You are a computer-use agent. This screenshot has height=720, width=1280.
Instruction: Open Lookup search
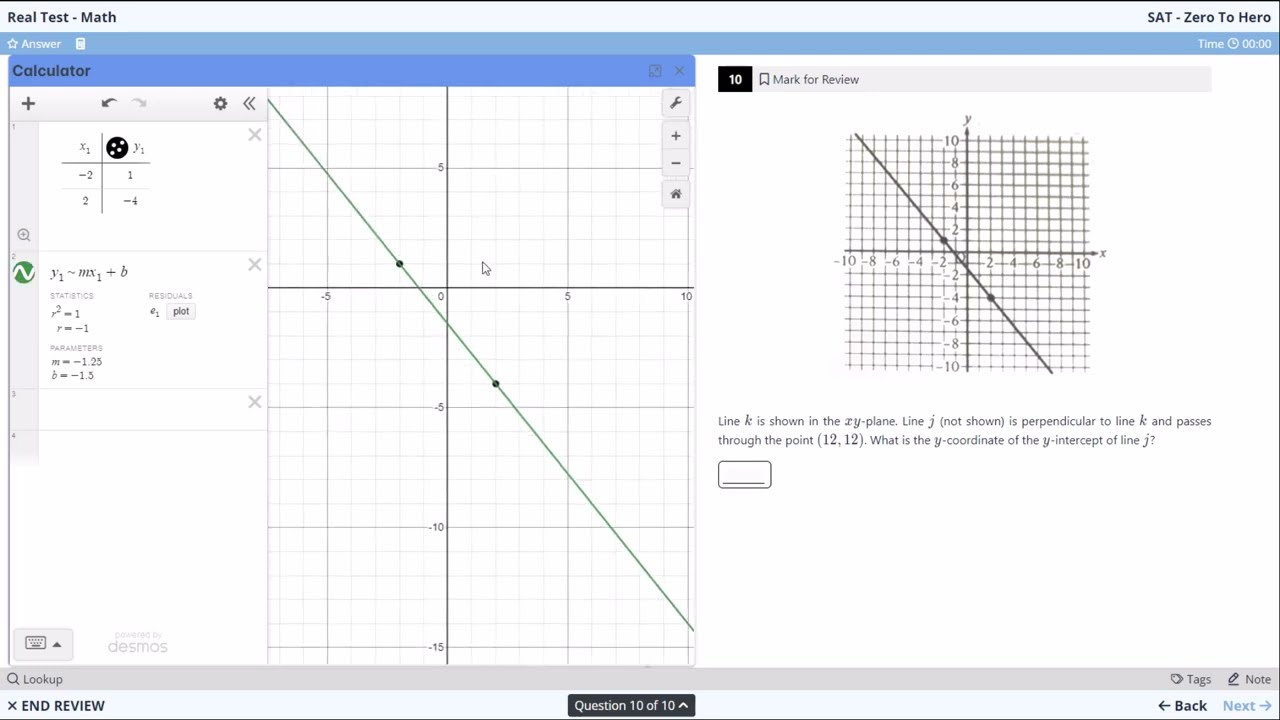(x=35, y=679)
